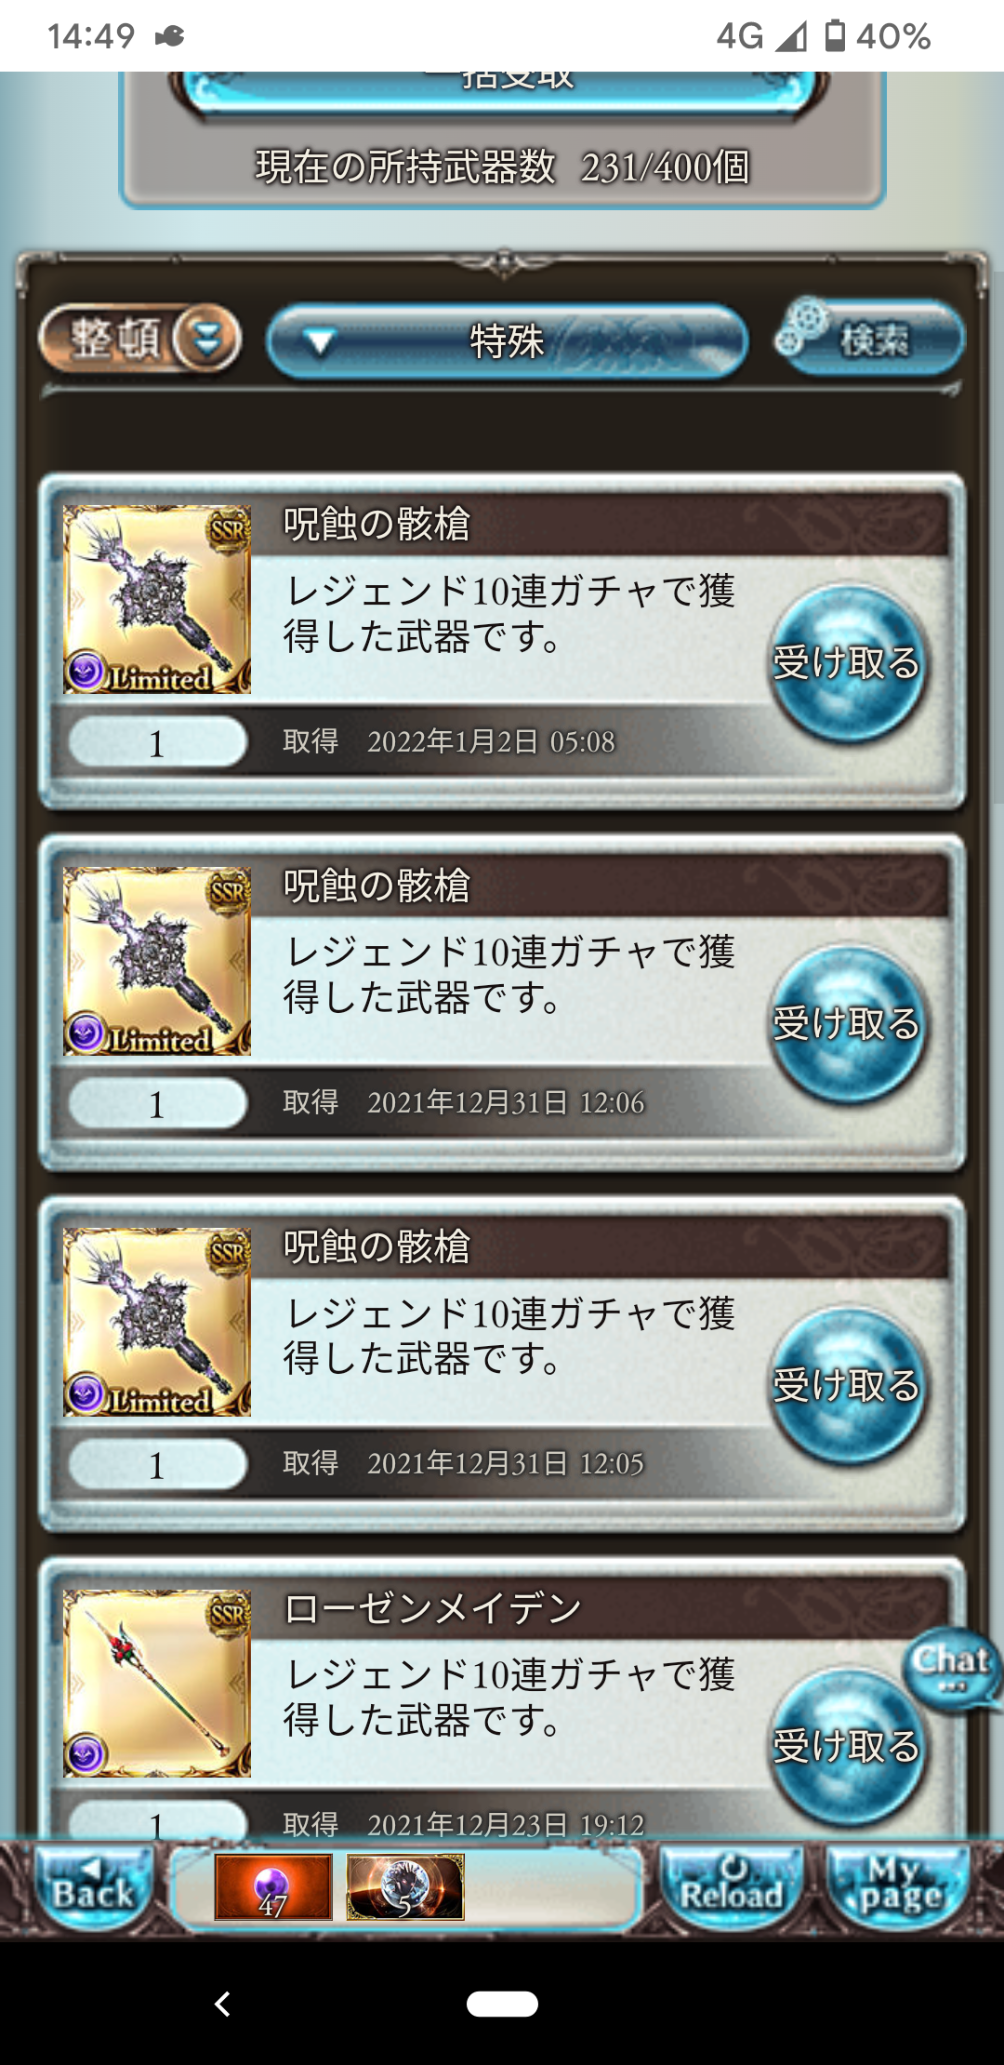Tap the Reload button
This screenshot has width=1004, height=2065.
click(732, 1887)
